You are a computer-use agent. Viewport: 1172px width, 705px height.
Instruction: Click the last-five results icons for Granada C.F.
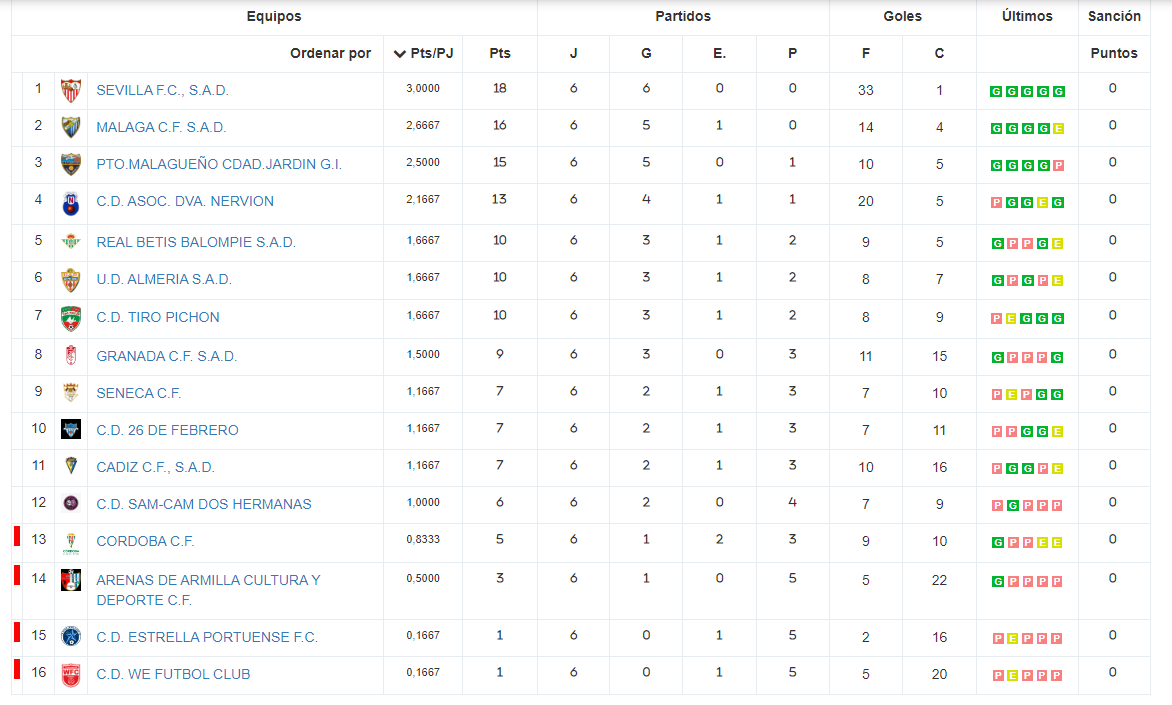click(x=1027, y=357)
